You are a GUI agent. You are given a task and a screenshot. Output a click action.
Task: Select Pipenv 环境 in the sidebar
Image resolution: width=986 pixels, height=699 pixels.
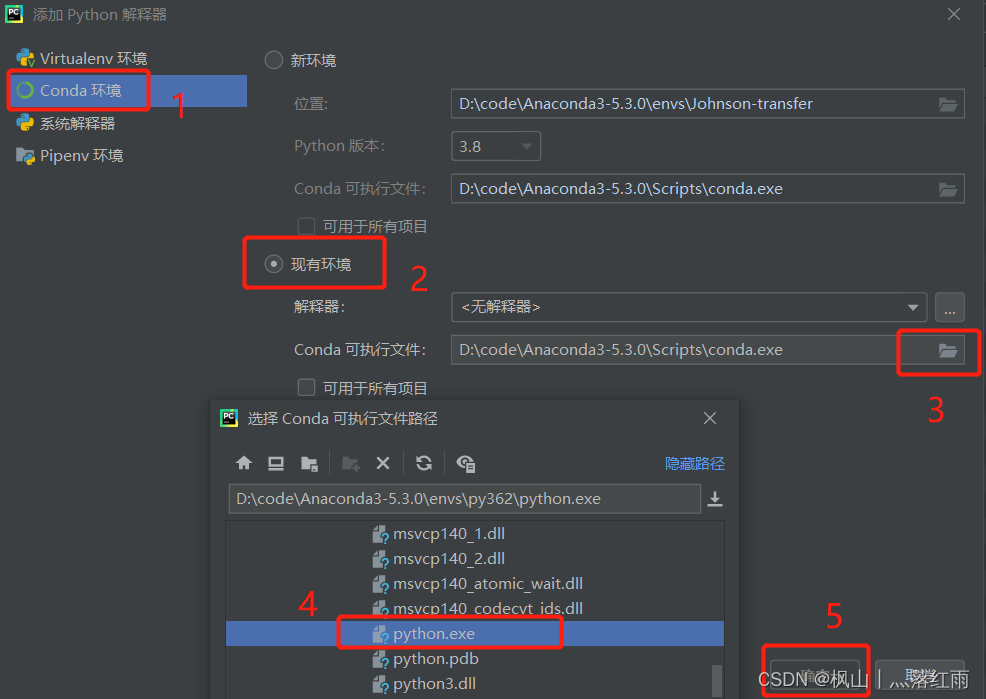click(x=70, y=155)
